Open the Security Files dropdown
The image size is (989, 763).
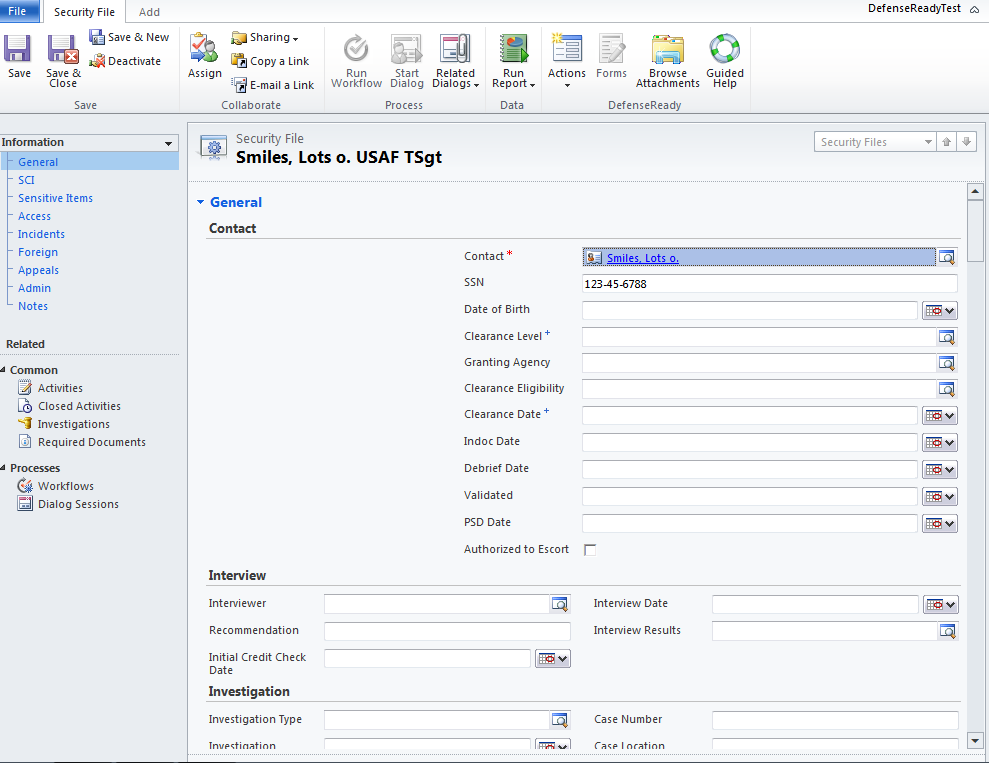tap(927, 142)
